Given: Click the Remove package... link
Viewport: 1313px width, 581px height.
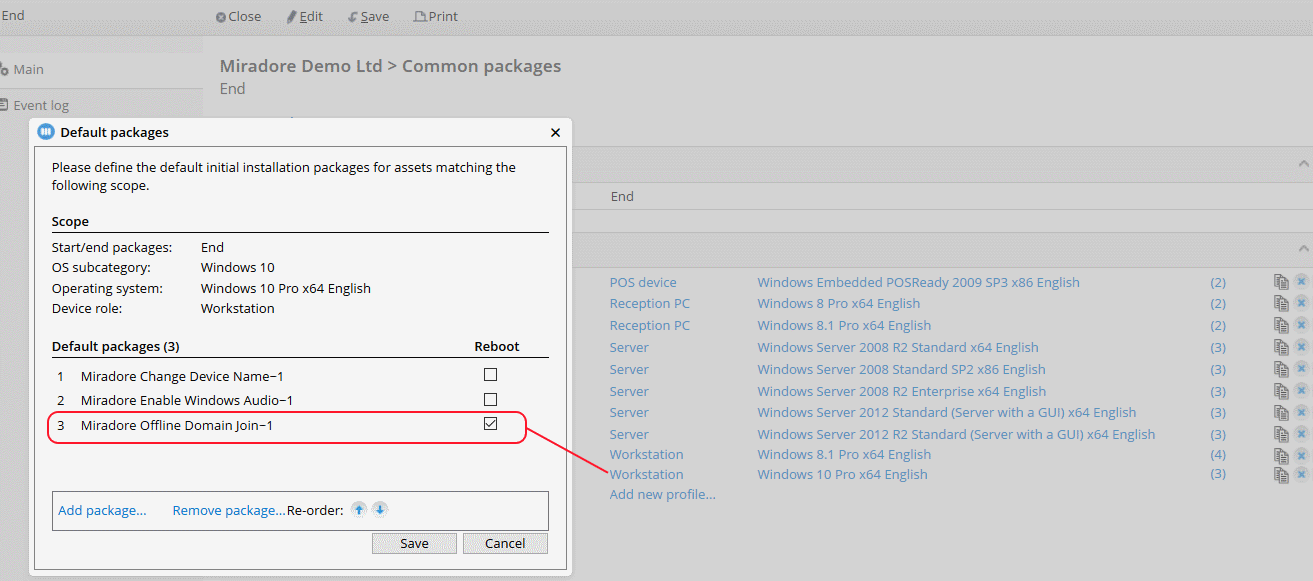Looking at the screenshot, I should [229, 510].
